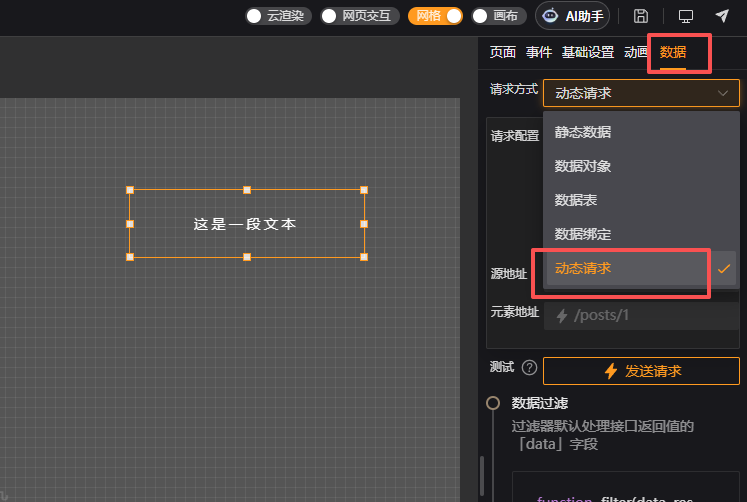Switch to the 数据 tab
747x502 pixels.
click(673, 52)
